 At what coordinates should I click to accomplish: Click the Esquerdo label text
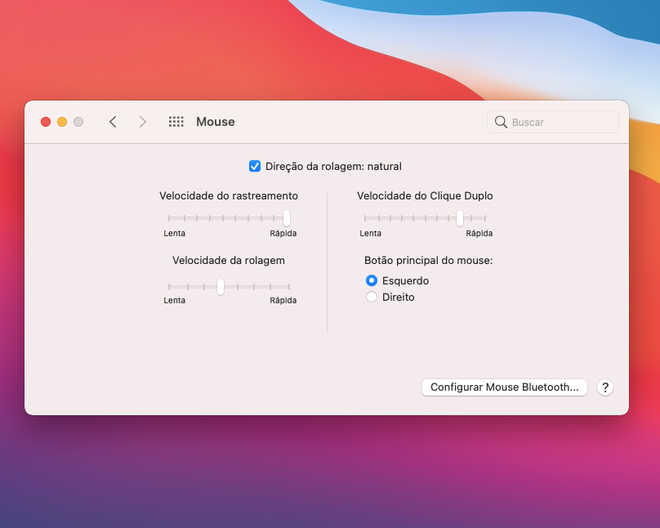(405, 281)
